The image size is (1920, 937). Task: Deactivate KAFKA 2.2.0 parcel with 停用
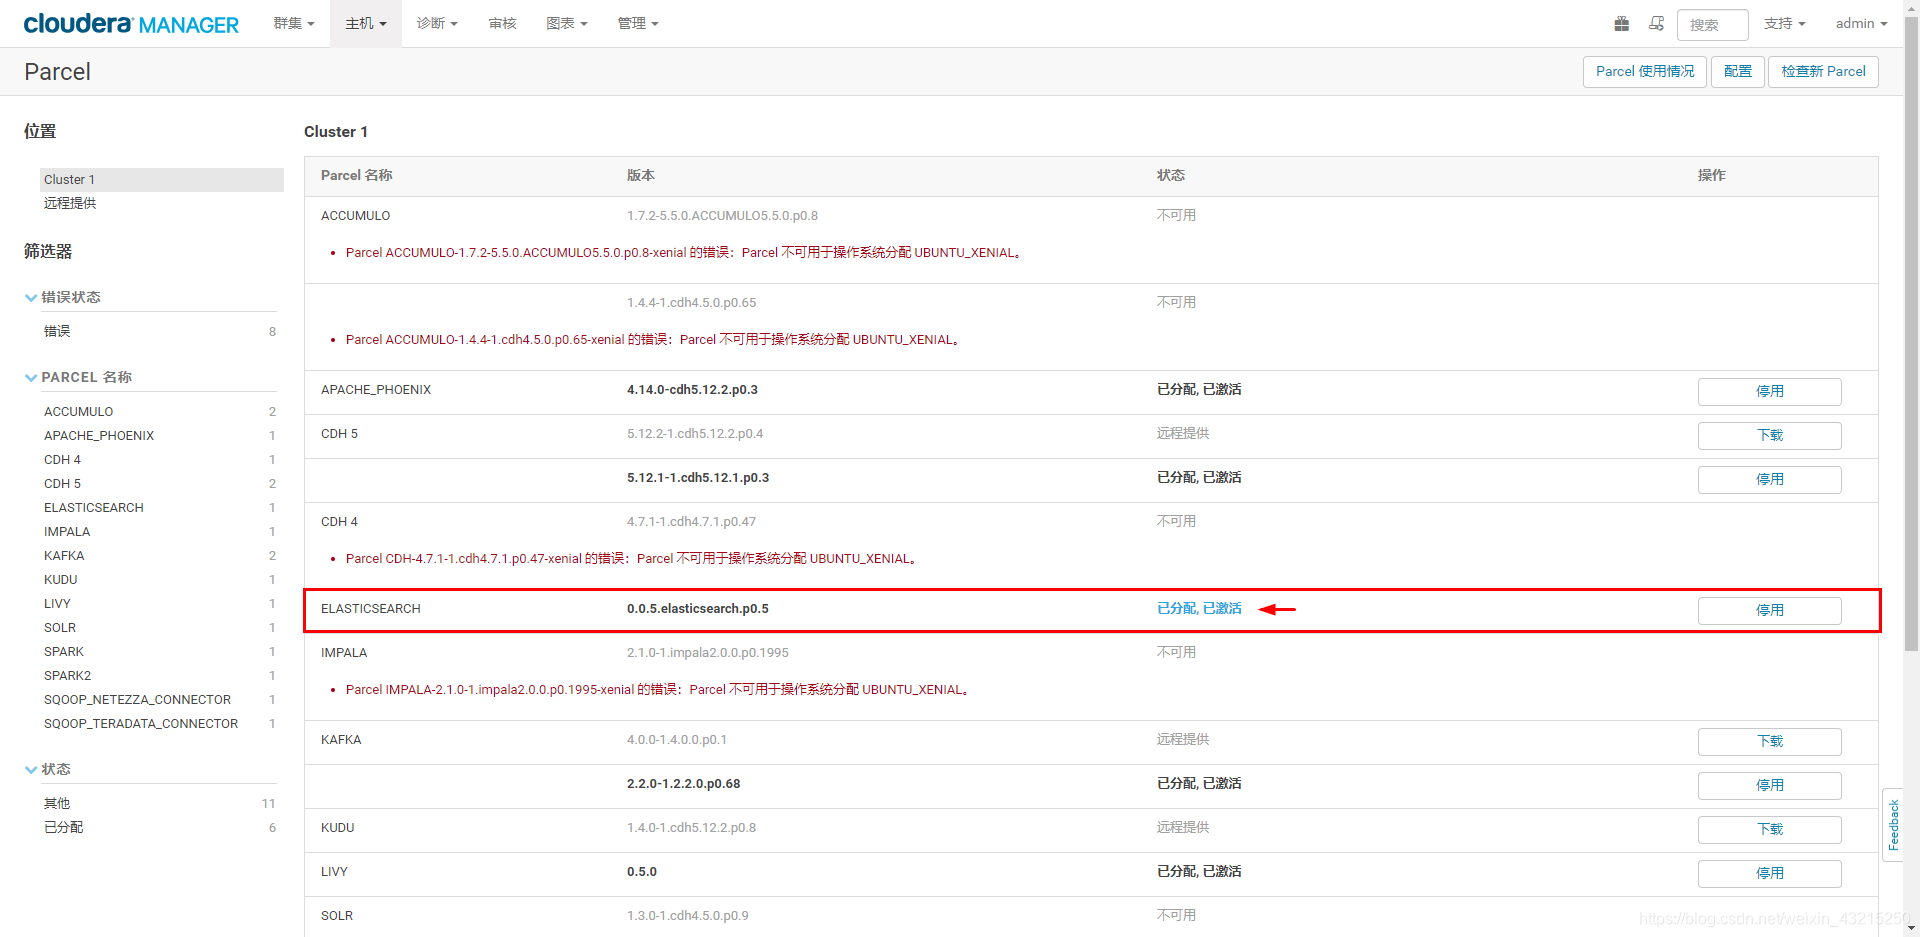tap(1769, 786)
